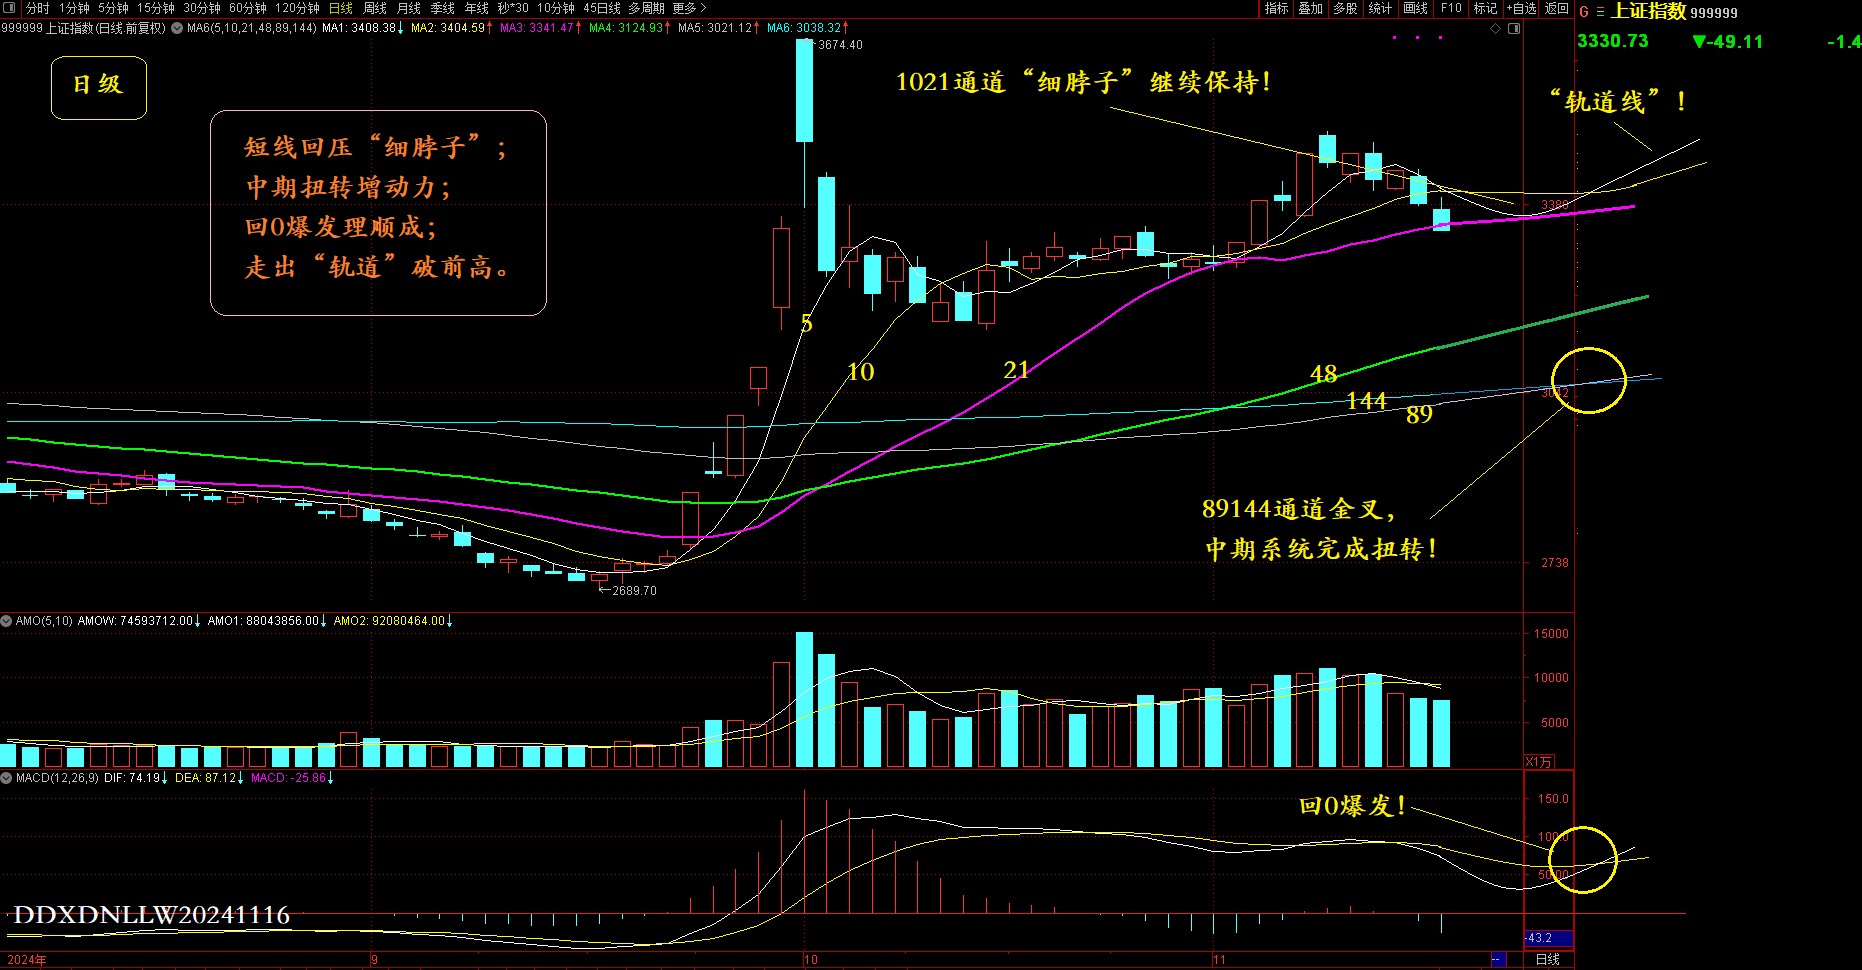Toggle the info panel icon beside diamond
1862x970 pixels.
tap(1514, 28)
